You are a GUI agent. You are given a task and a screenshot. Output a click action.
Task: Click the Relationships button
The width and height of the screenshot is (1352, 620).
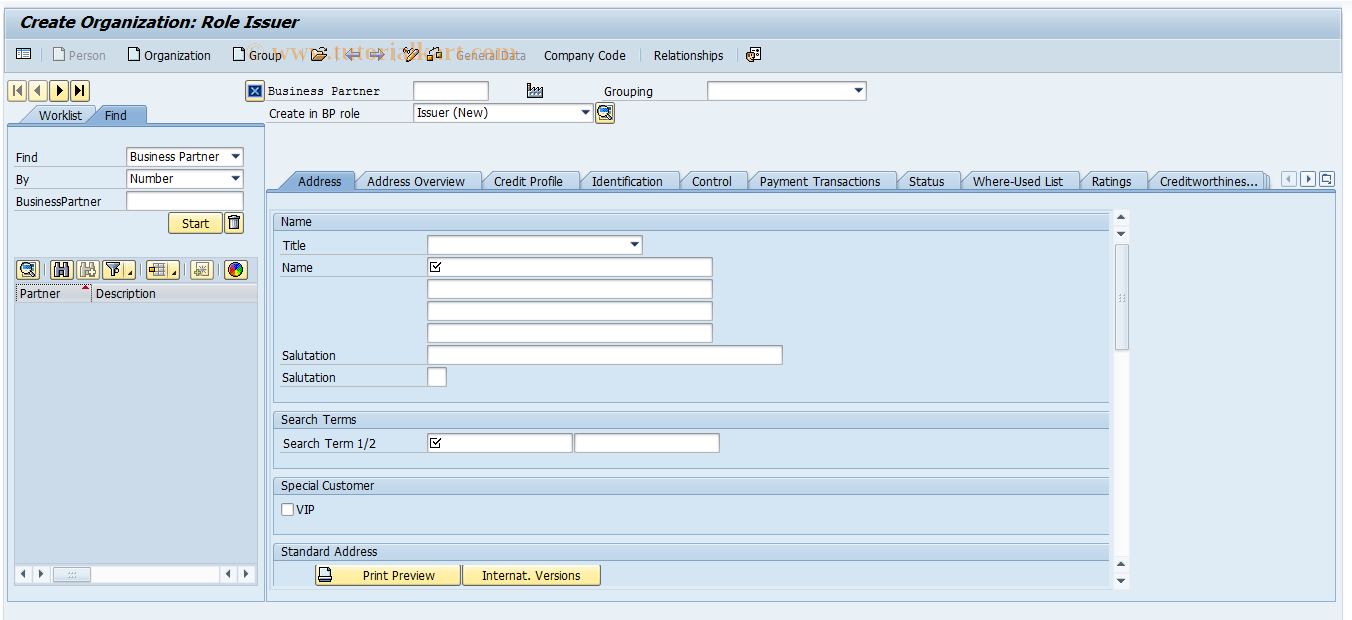coord(688,55)
